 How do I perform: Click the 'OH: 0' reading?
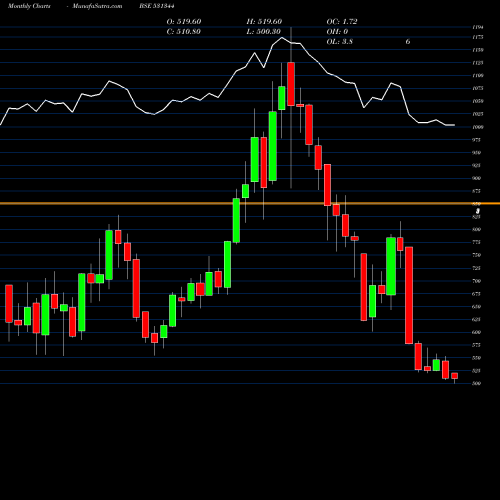click(x=337, y=32)
